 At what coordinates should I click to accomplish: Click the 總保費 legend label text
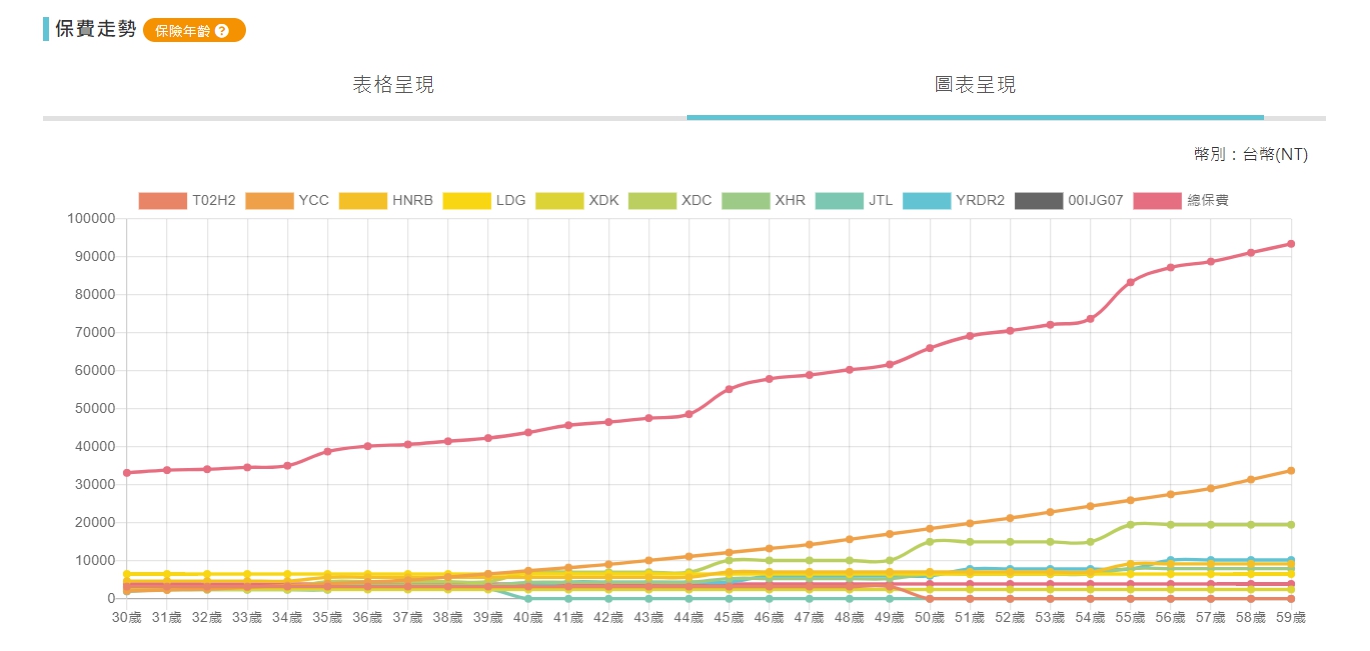(1208, 201)
